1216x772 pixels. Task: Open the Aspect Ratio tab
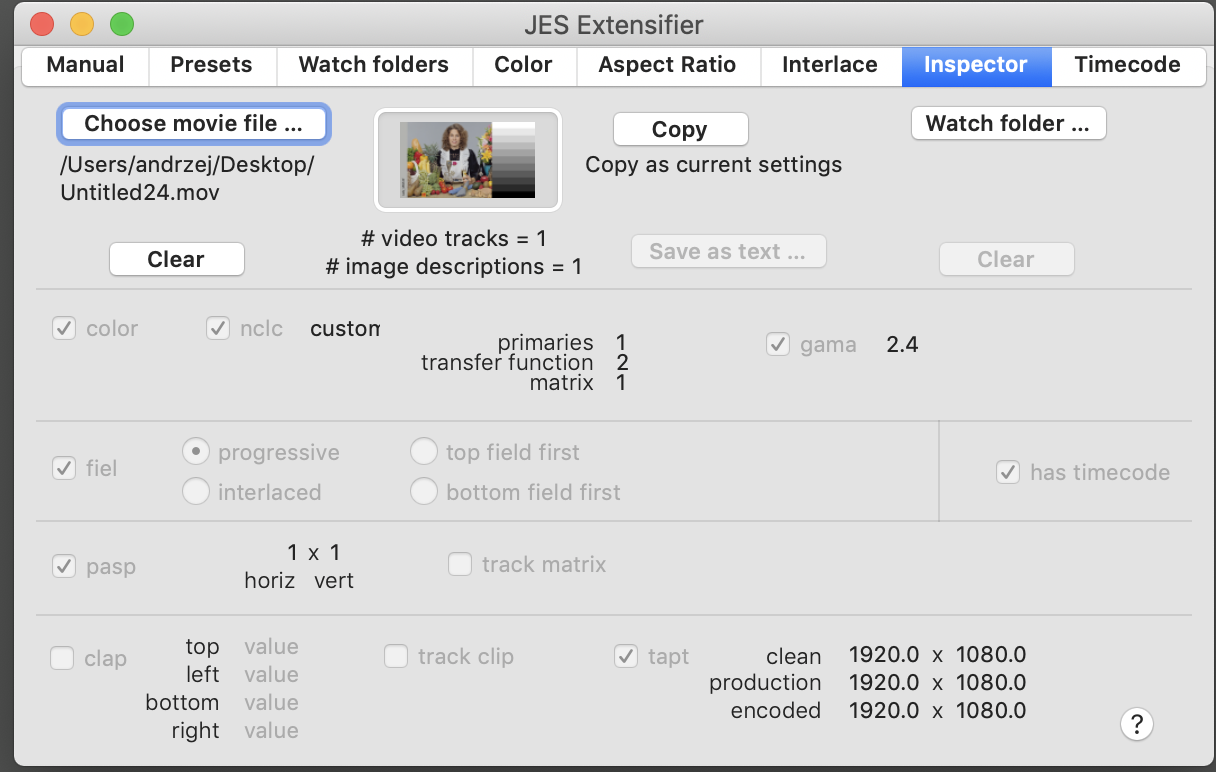667,65
